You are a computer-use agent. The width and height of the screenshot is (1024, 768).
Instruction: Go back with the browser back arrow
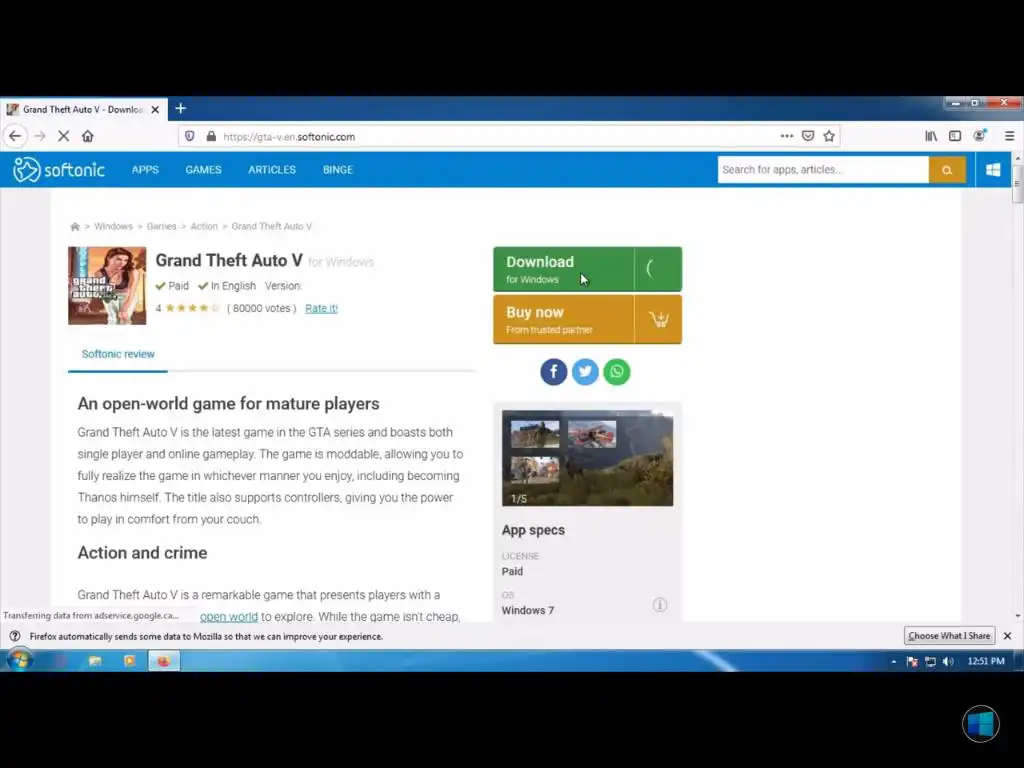[x=15, y=136]
